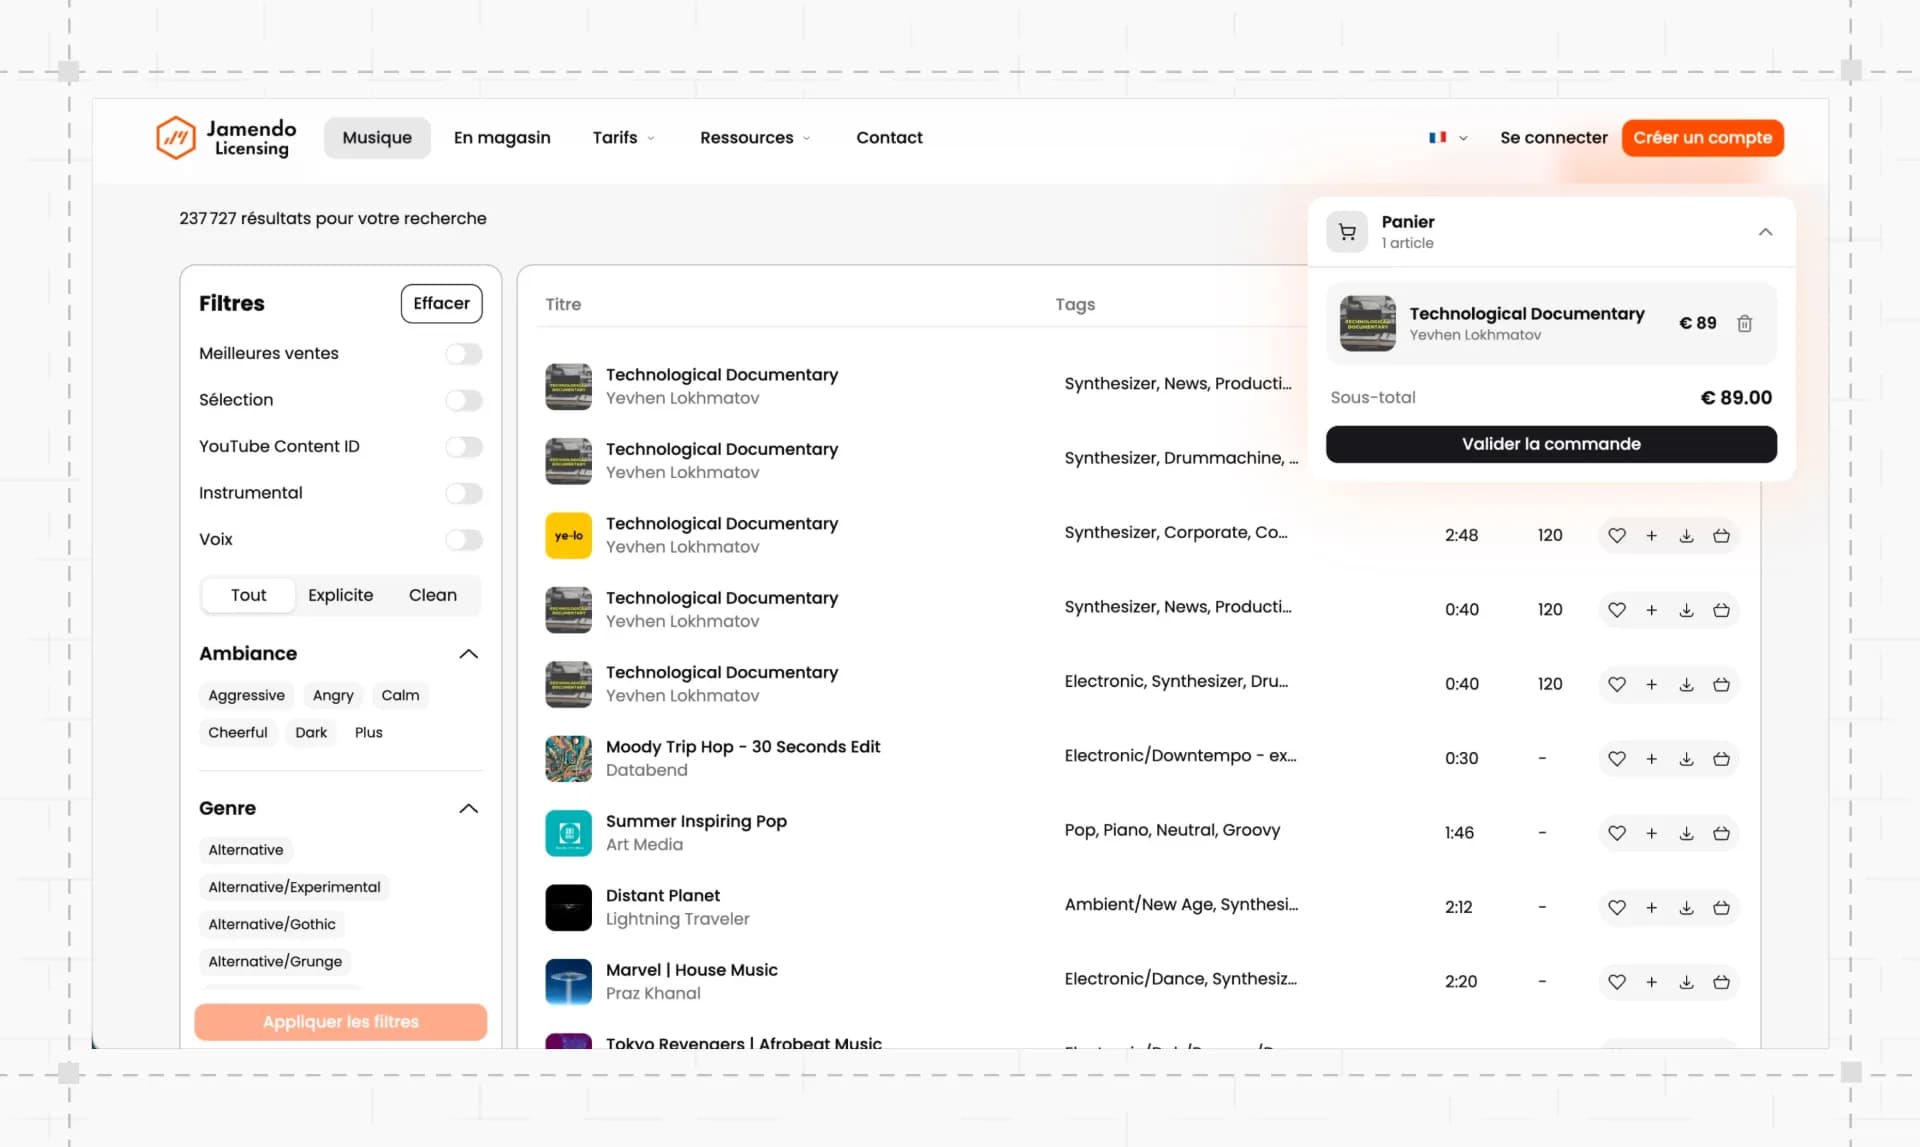The height and width of the screenshot is (1147, 1920).
Task: Favorite Moody Trip Hop - 30 Seconds Edit
Action: tap(1617, 758)
